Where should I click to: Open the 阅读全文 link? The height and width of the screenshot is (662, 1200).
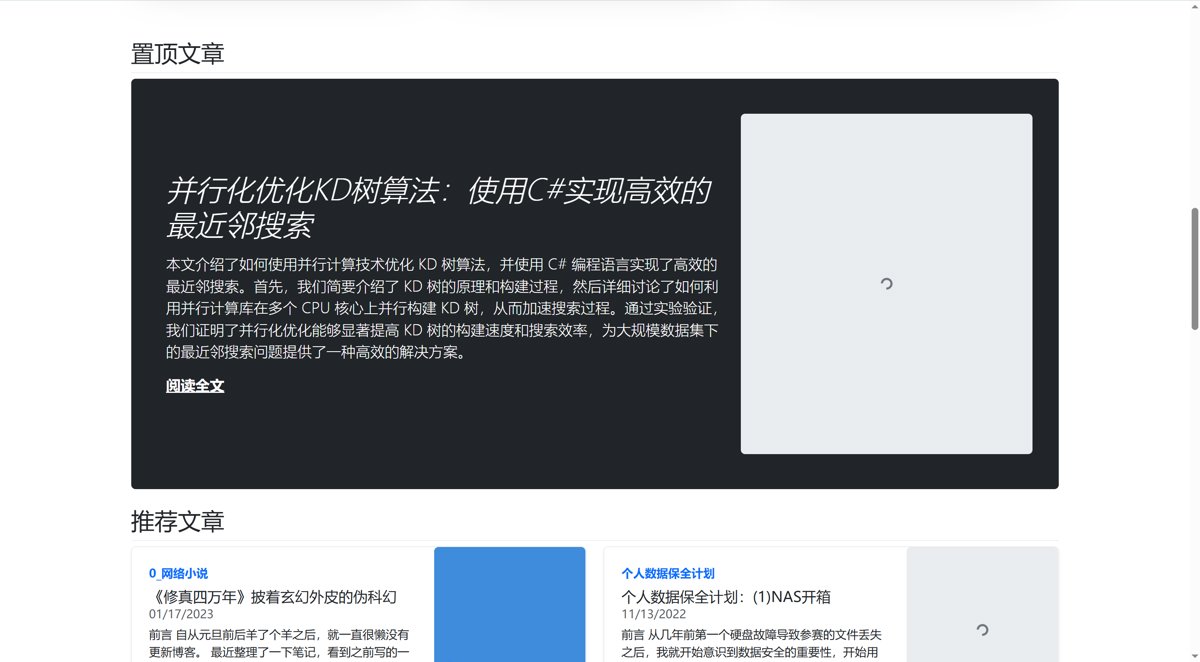click(195, 386)
